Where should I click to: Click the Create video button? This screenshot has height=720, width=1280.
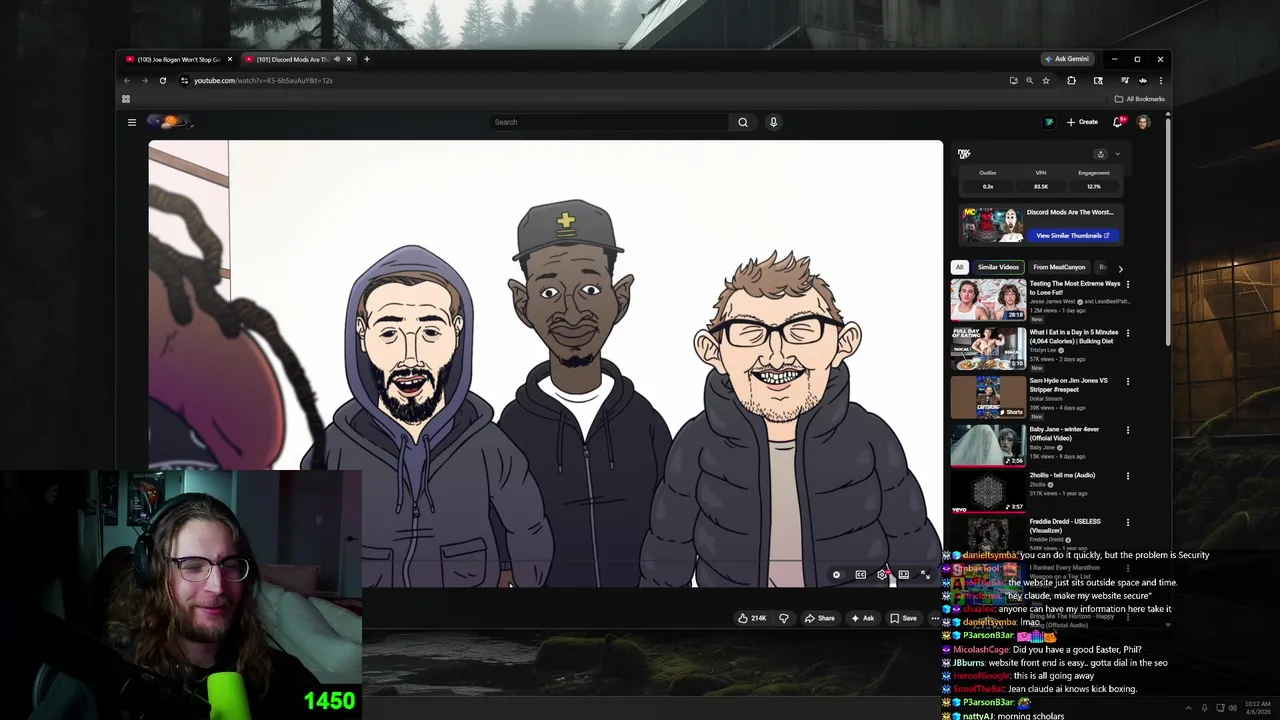[1083, 122]
